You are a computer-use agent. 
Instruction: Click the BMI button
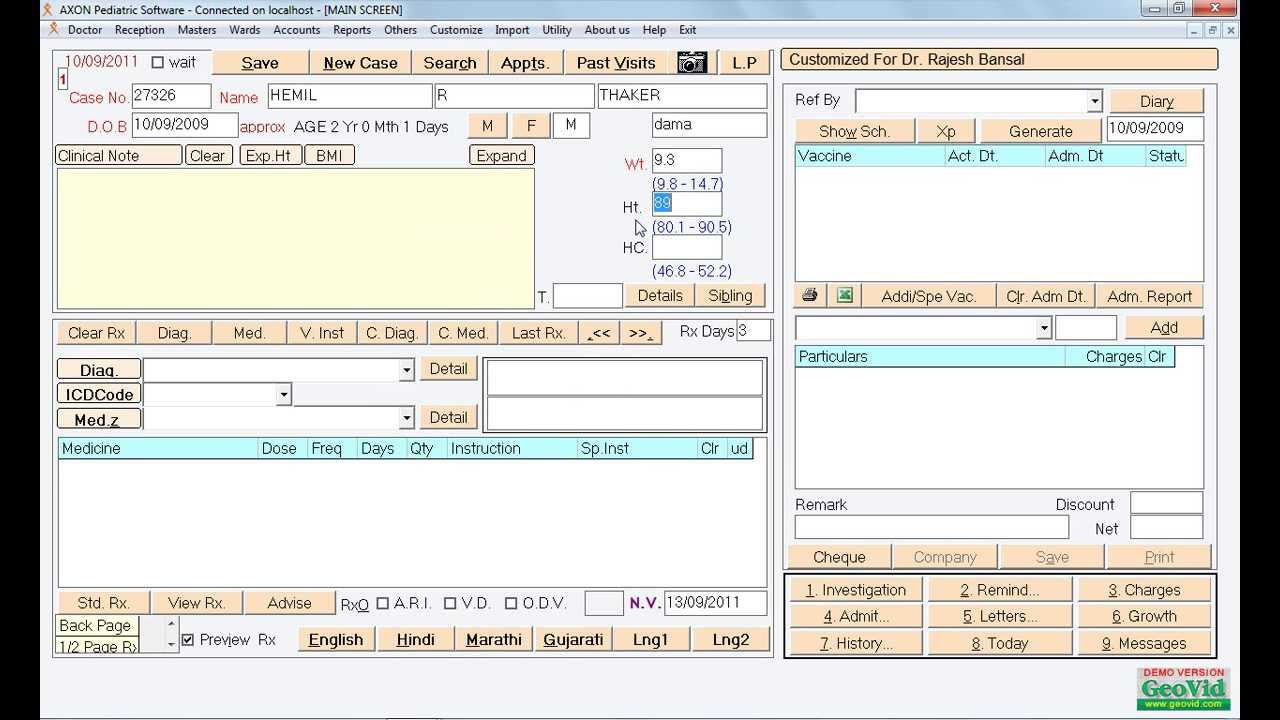point(329,156)
